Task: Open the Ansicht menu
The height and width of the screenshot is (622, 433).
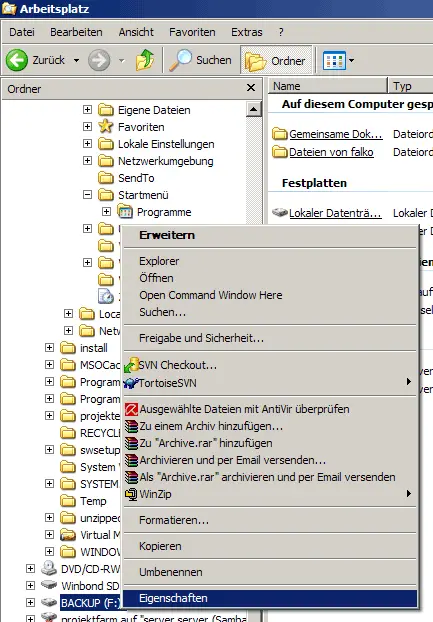Action: click(x=136, y=32)
